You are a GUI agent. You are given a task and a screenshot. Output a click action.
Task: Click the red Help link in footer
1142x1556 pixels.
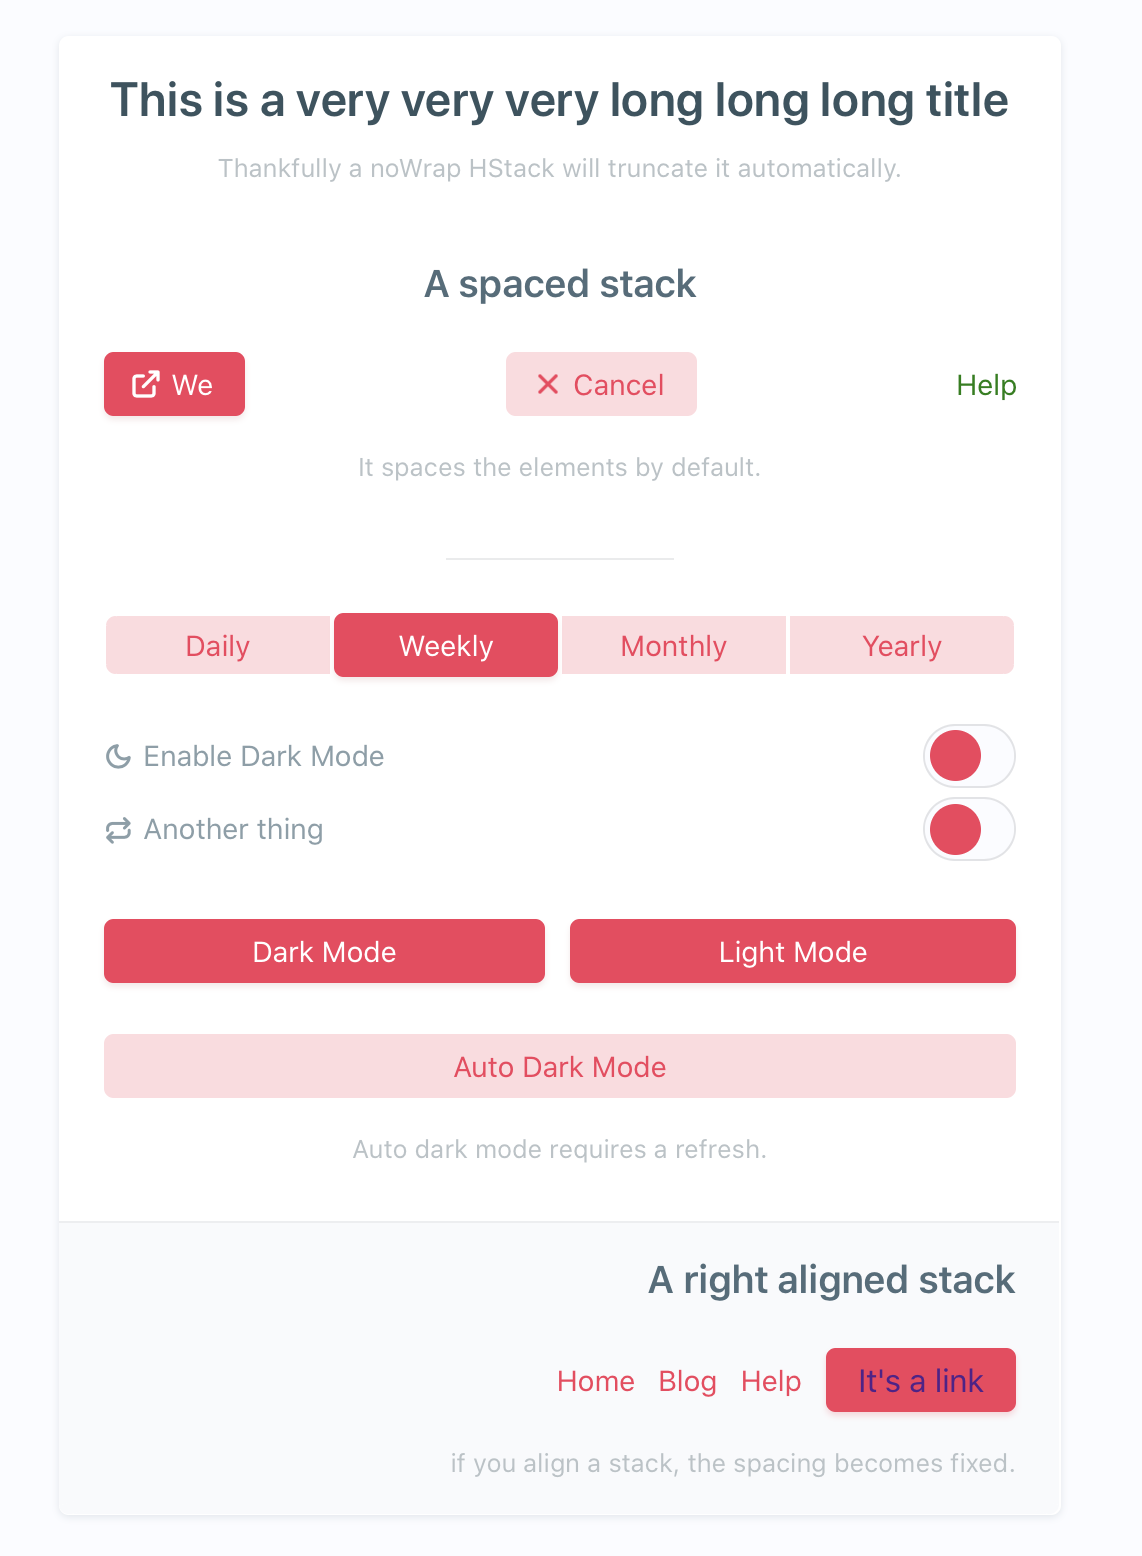click(x=771, y=1381)
